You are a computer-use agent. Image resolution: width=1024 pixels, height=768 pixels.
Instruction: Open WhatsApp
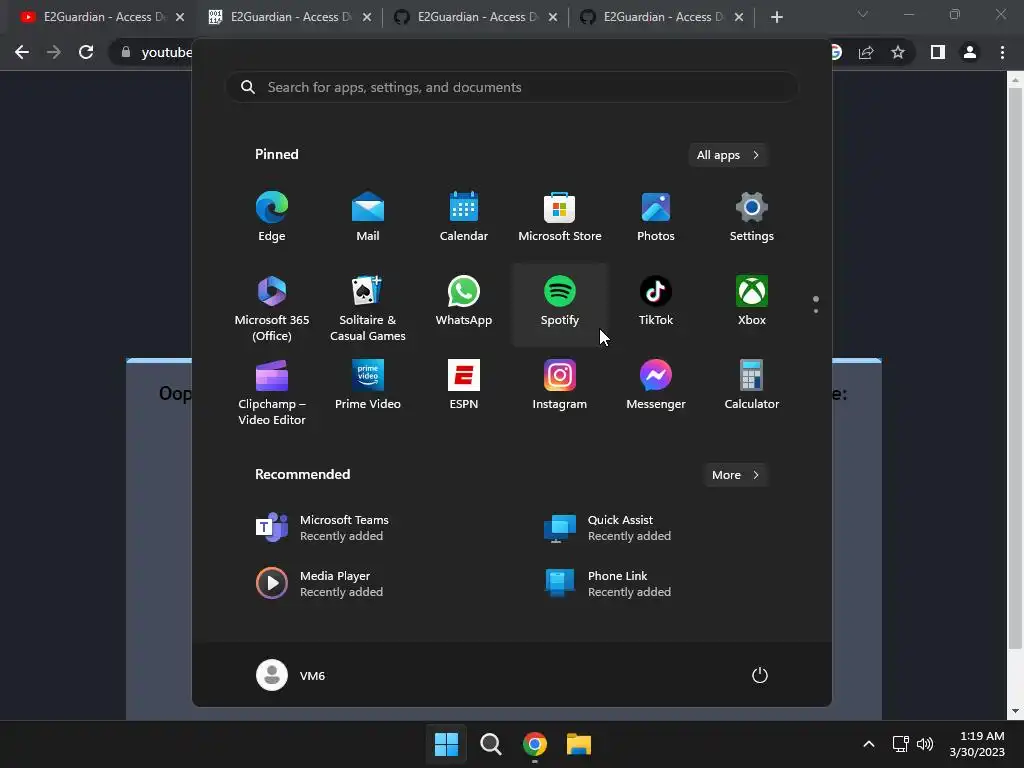[464, 302]
